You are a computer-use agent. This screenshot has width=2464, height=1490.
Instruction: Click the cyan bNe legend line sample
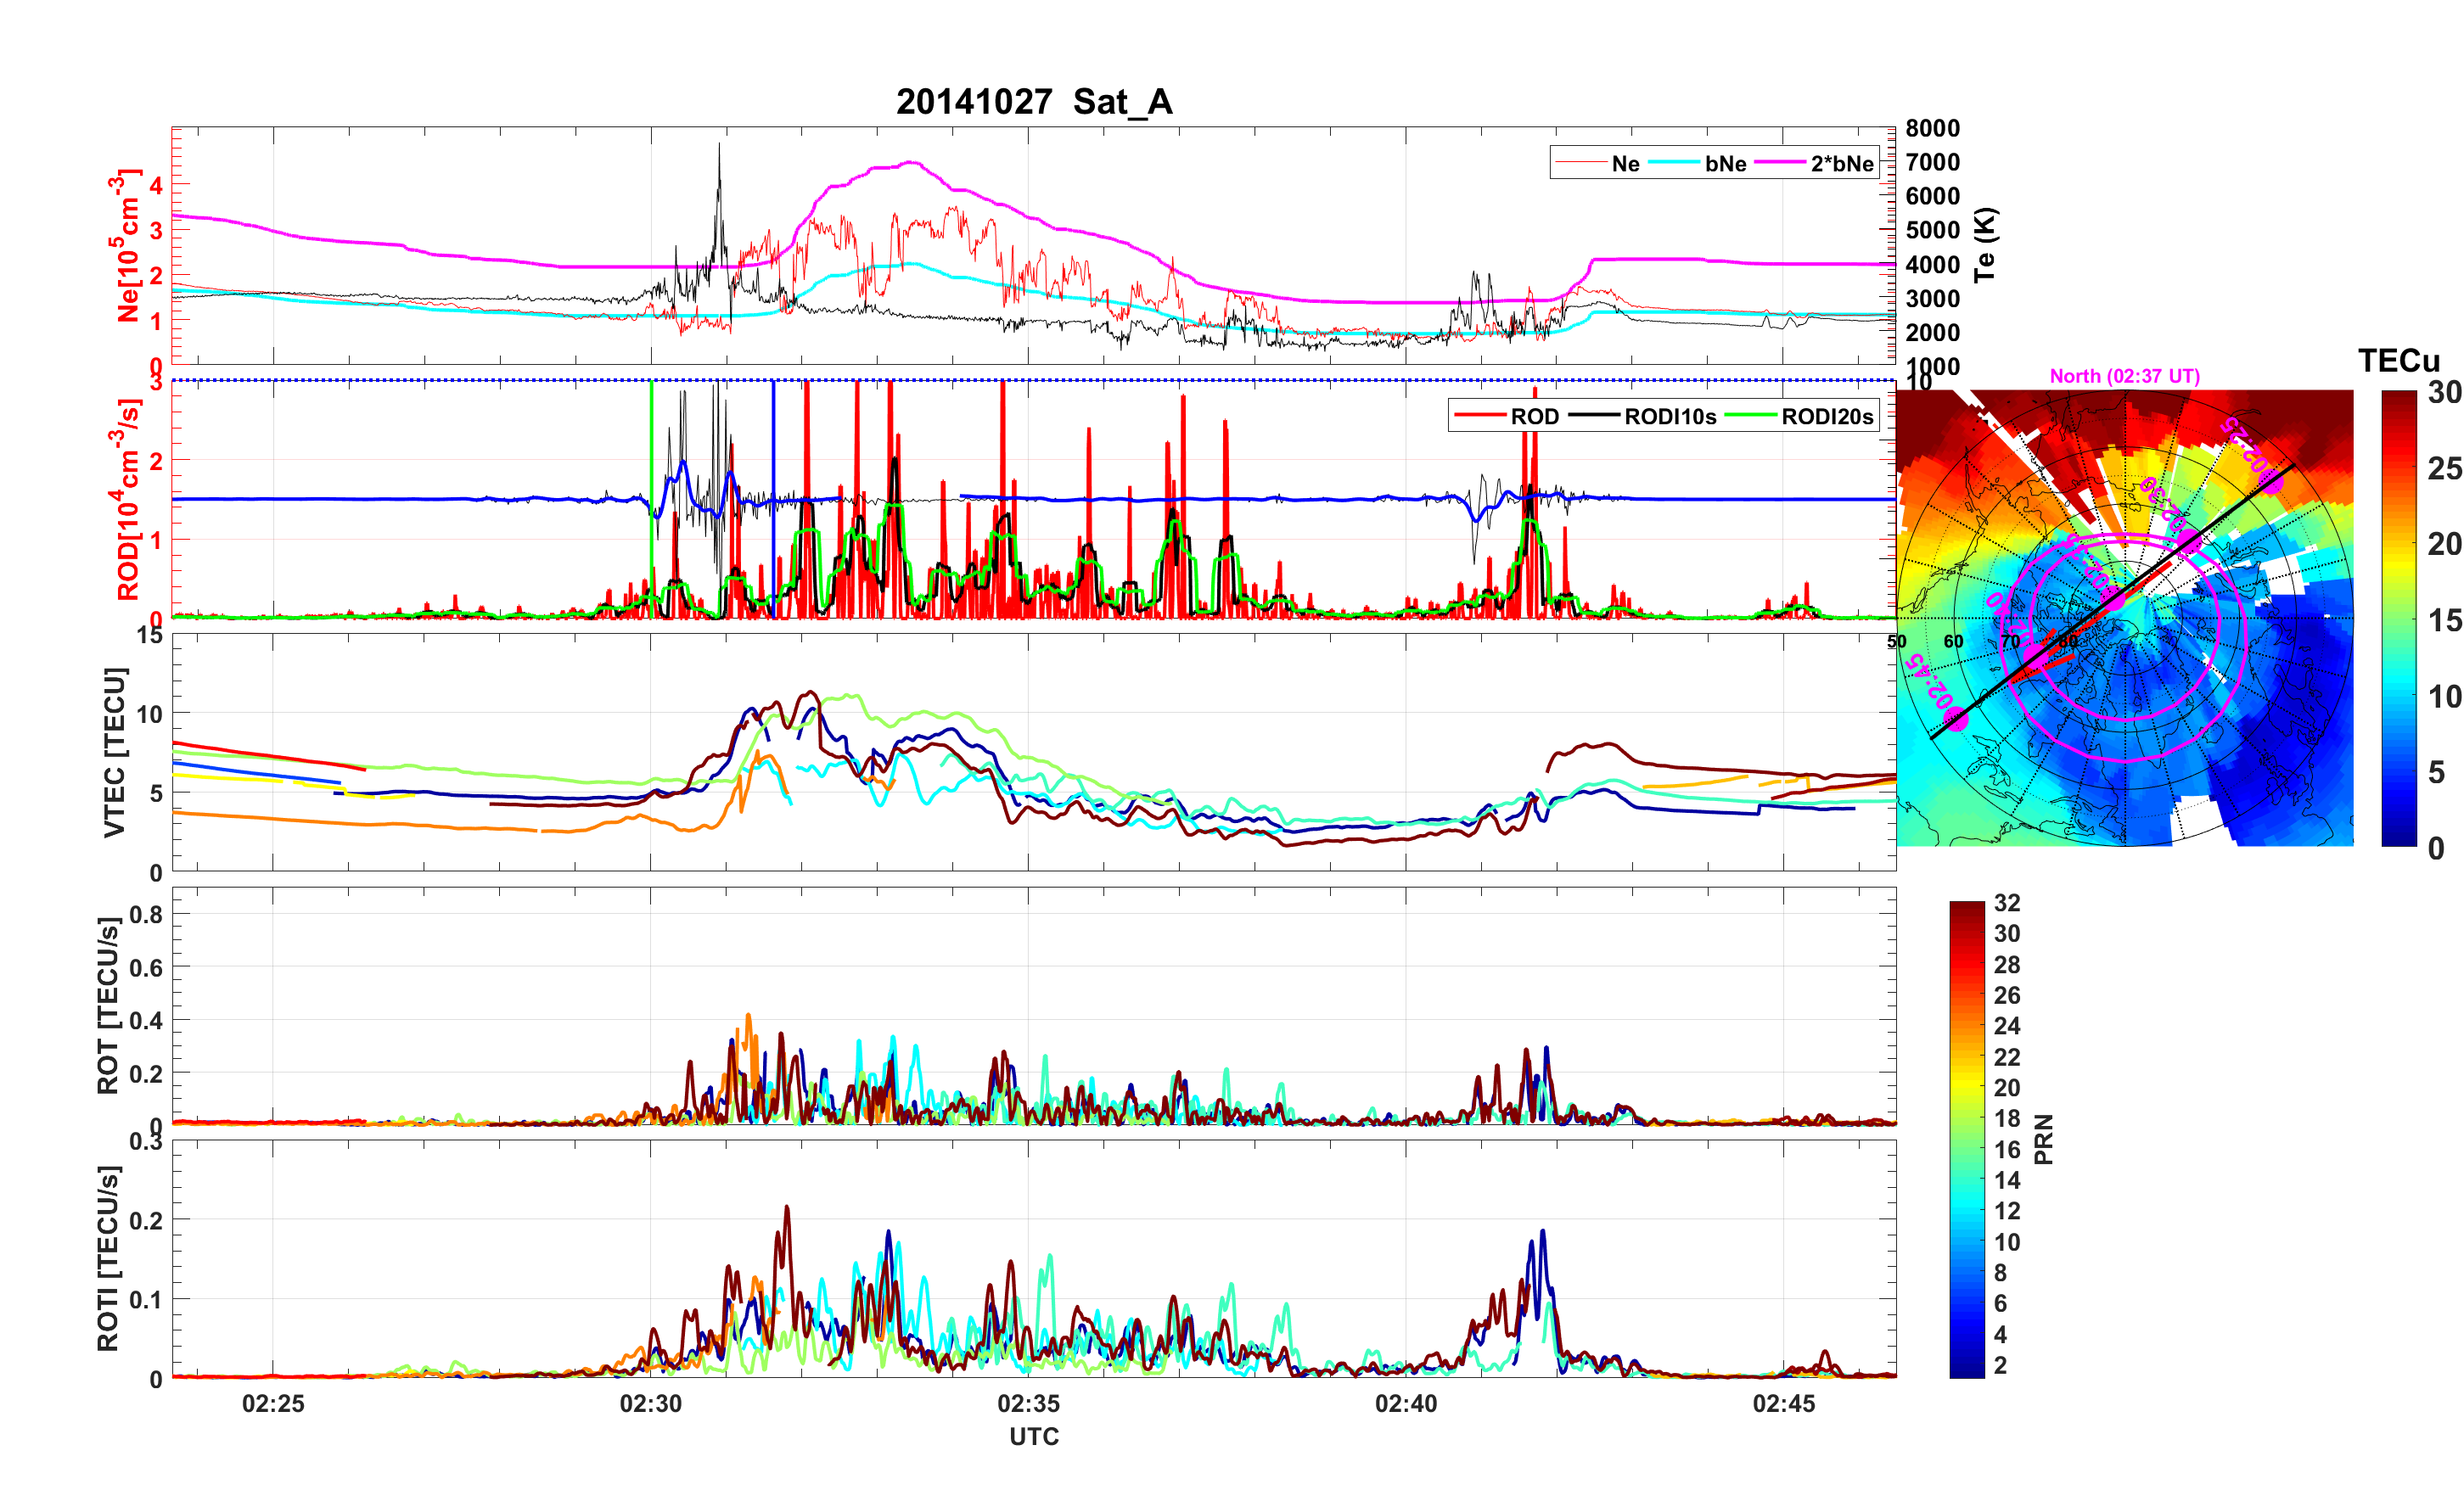(1673, 163)
